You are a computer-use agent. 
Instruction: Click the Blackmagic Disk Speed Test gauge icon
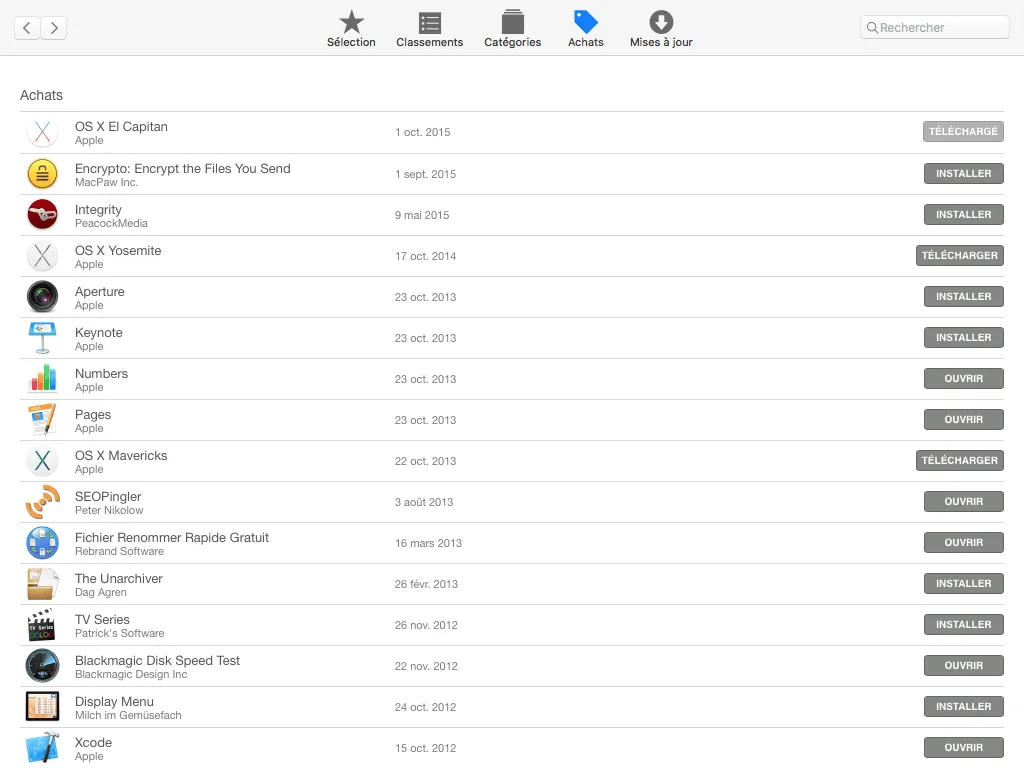click(42, 666)
